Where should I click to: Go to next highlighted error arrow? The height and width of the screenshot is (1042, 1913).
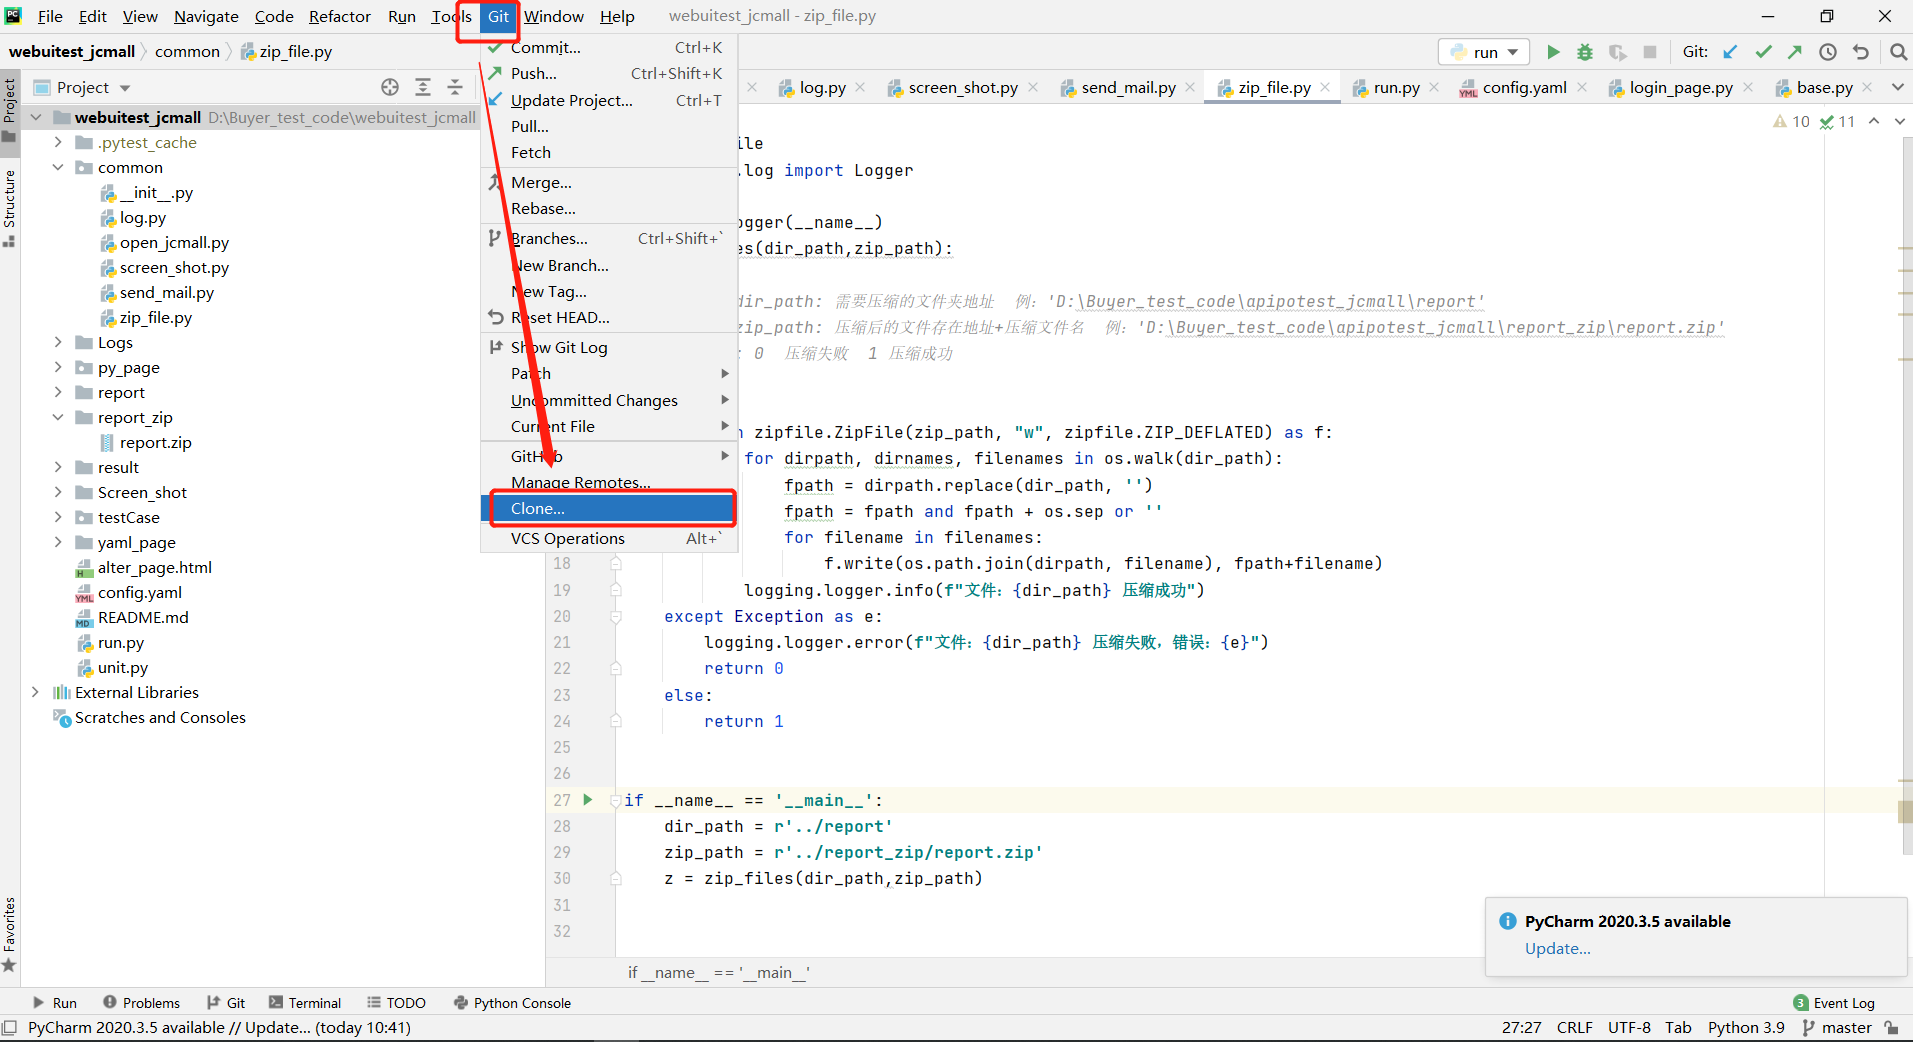point(1899,121)
